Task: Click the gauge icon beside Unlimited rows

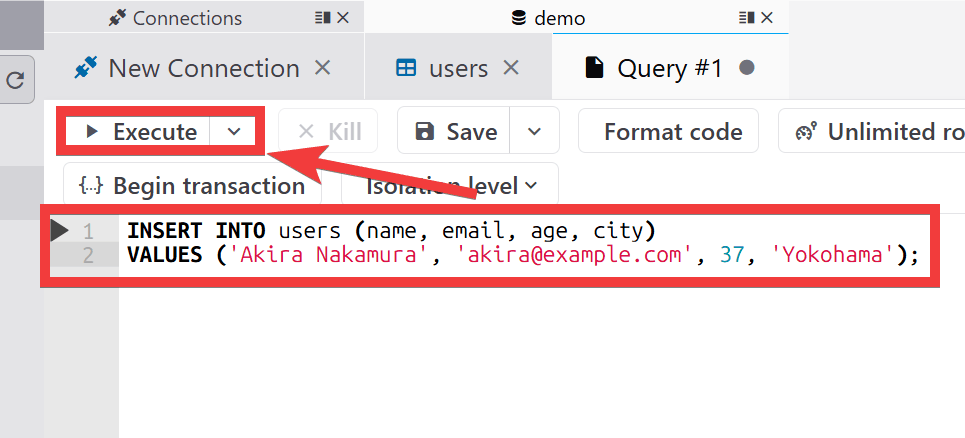Action: [x=806, y=131]
